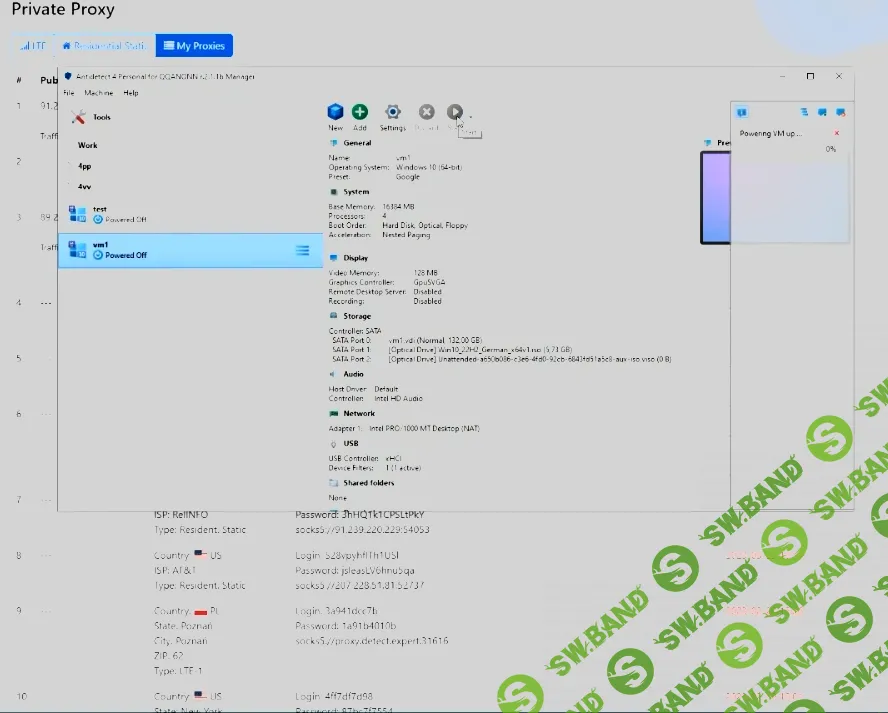888x713 pixels.
Task: Expand the Start button dropdown arrow
Action: (470, 116)
